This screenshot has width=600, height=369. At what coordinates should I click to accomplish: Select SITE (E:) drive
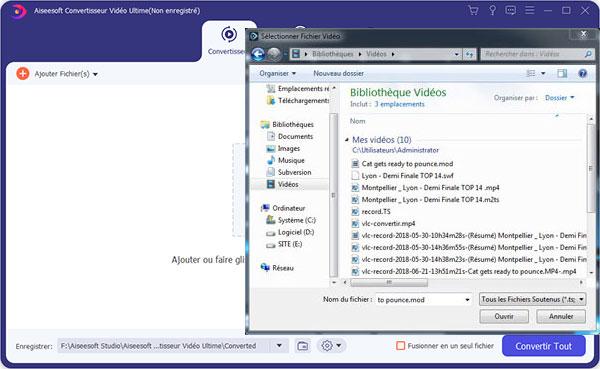point(284,244)
